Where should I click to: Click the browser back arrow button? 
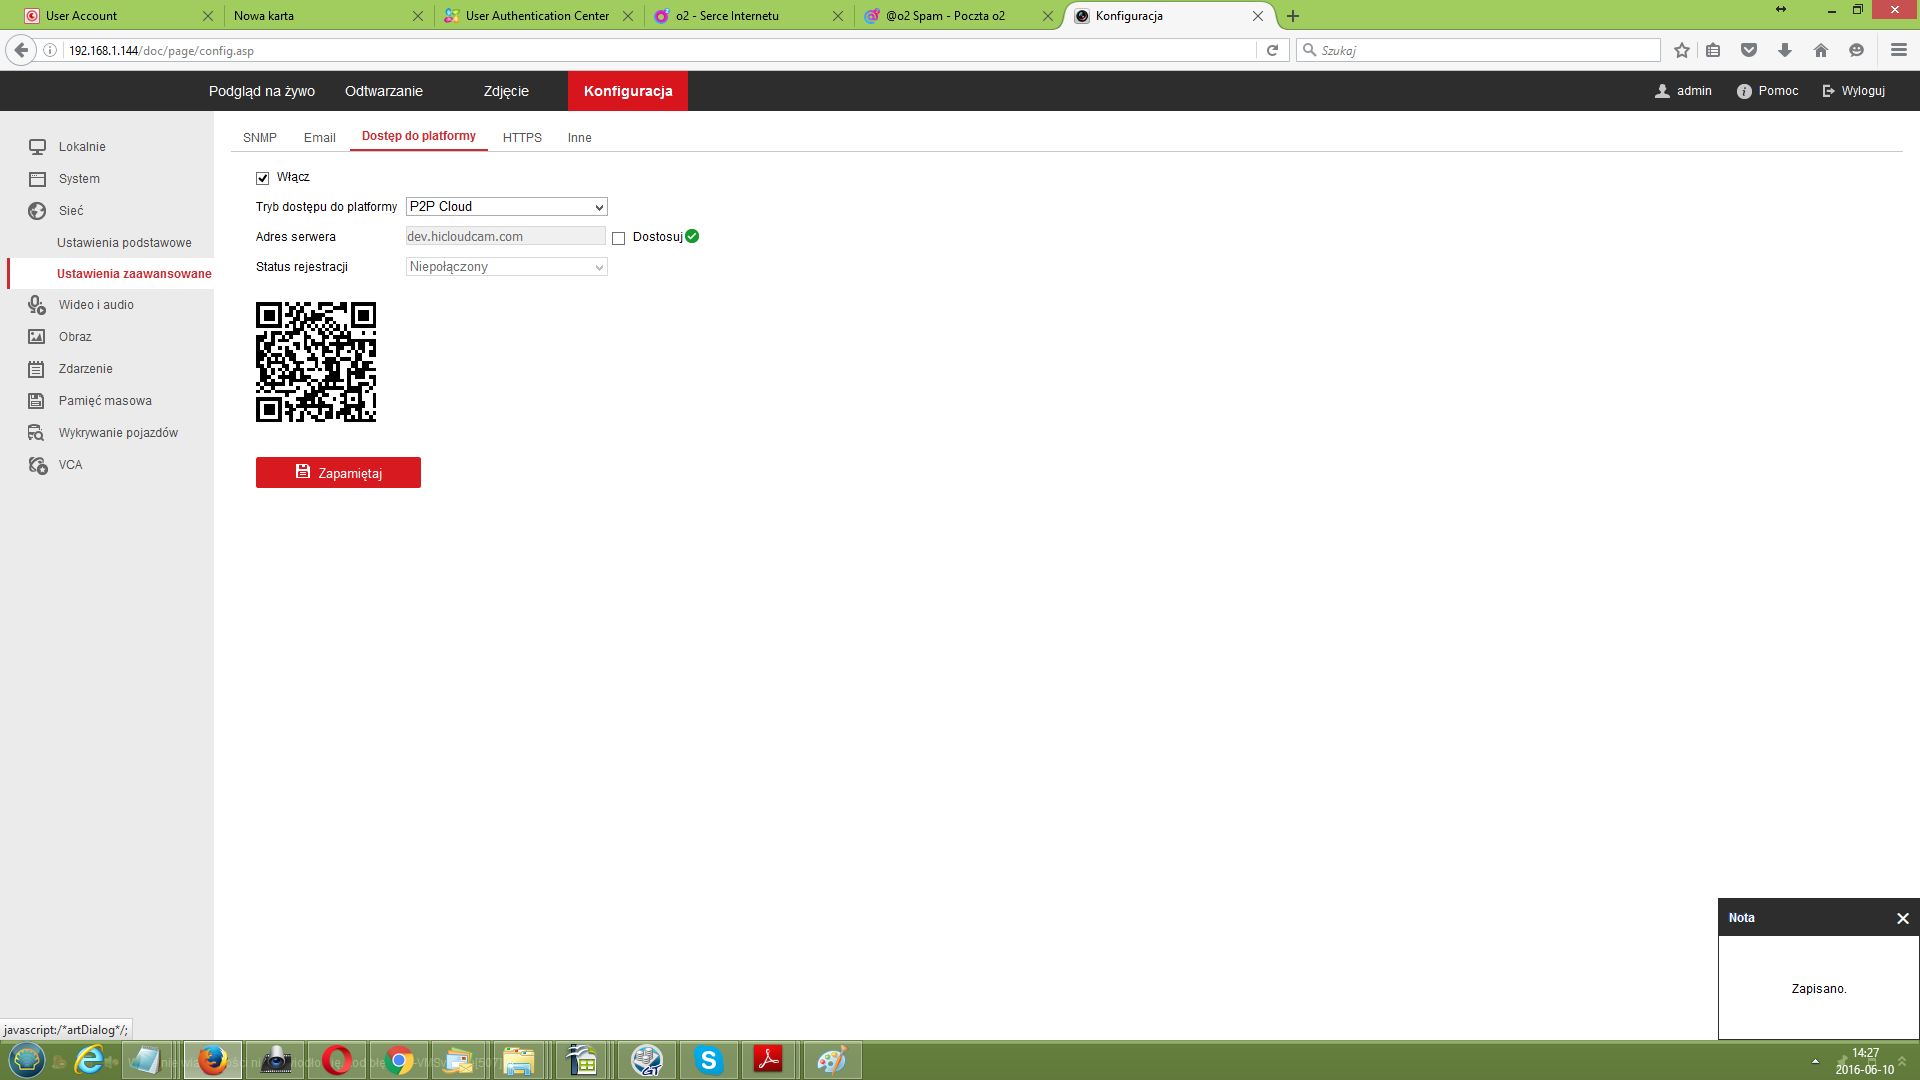[21, 50]
